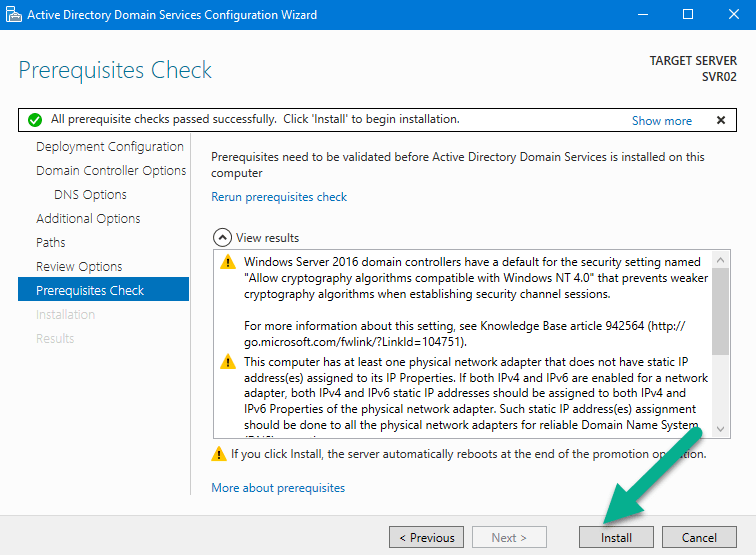
Task: Click the results scrollbar down arrow
Action: [x=721, y=429]
